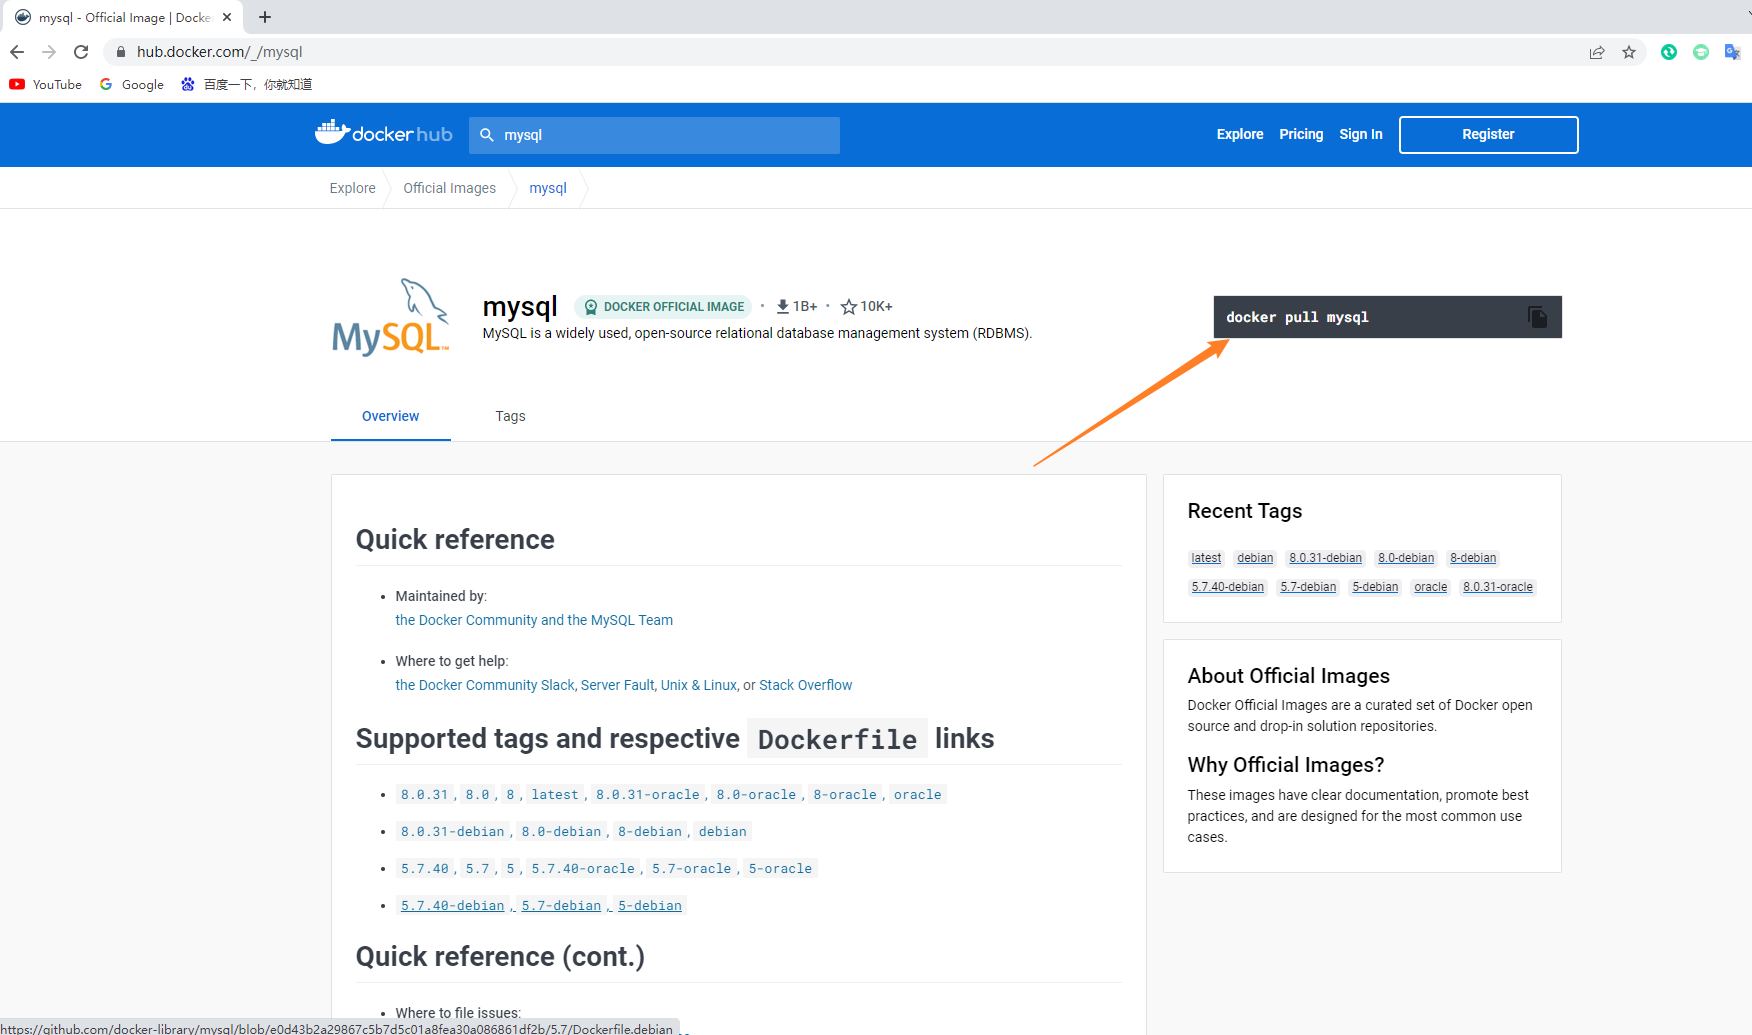This screenshot has width=1752, height=1035.
Task: Open the 8.0.31-oracle recent tag
Action: point(1497,587)
